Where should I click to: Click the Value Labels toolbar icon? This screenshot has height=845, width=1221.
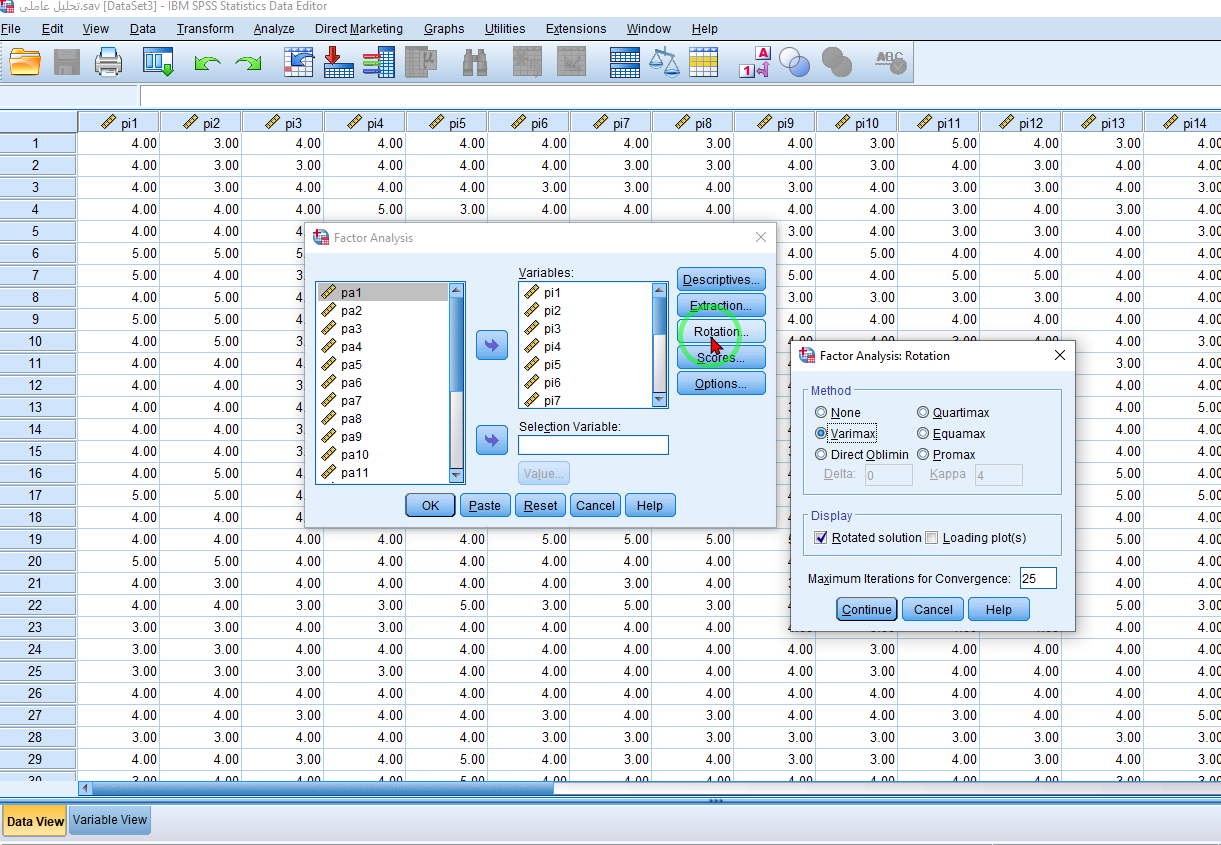tap(755, 63)
